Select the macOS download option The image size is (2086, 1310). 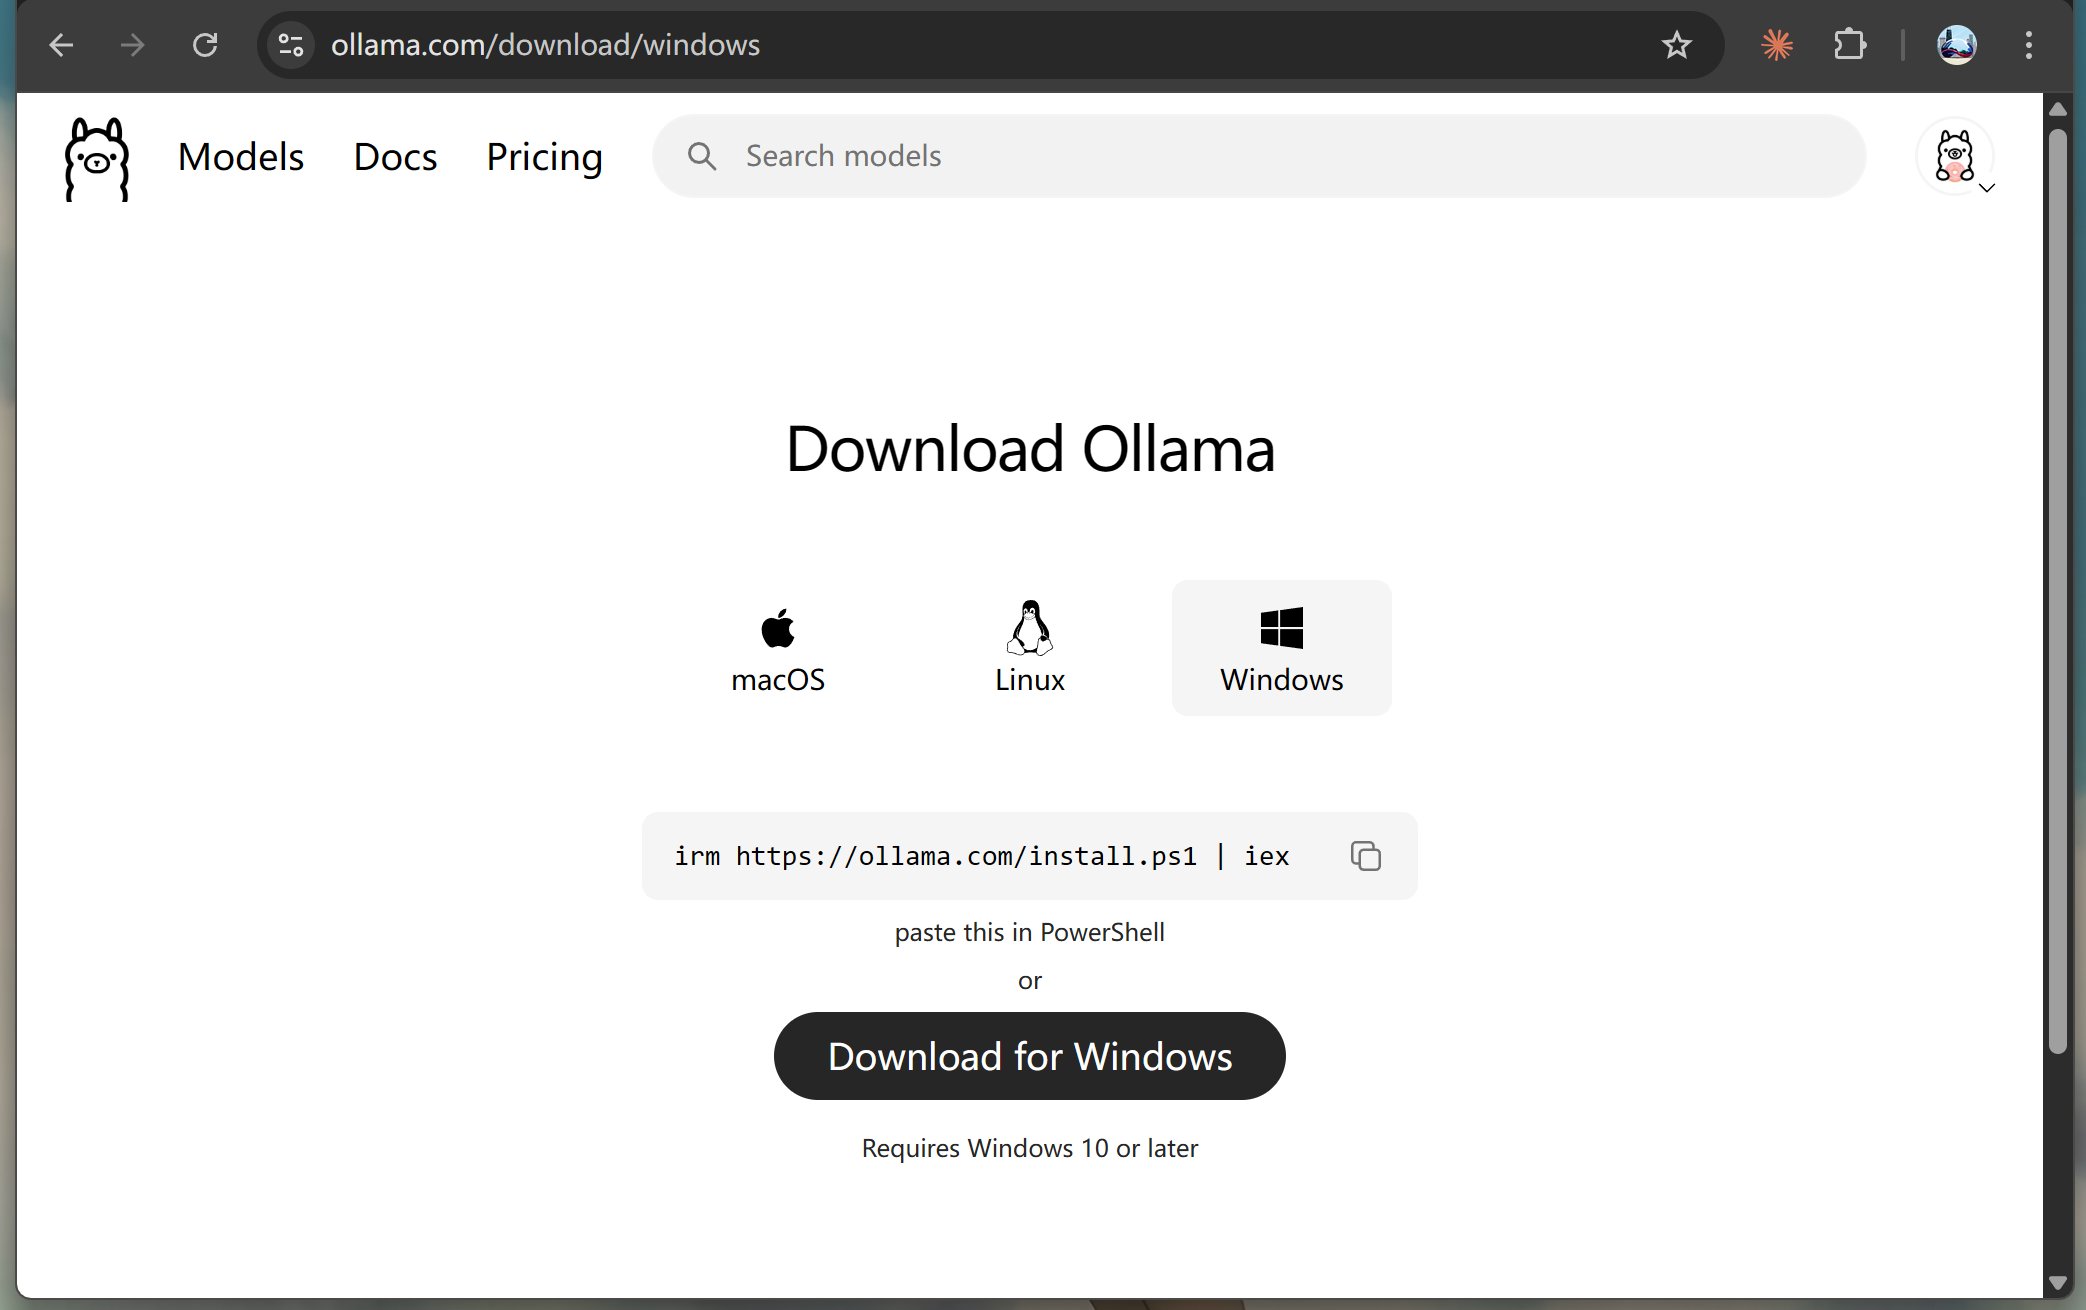point(778,648)
